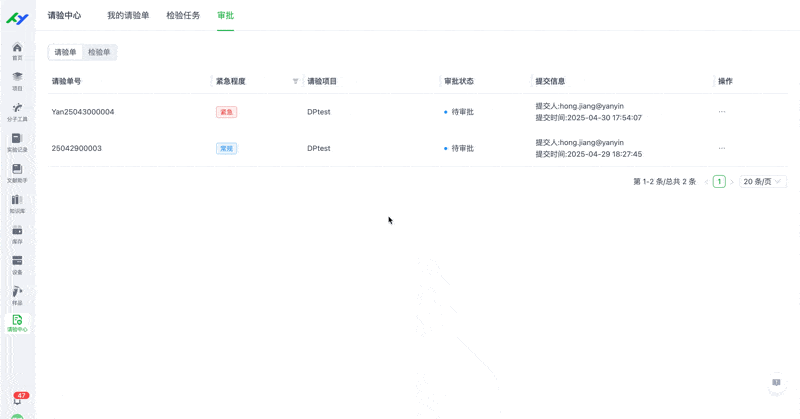Click request number 25042900003
This screenshot has width=800, height=419.
click(77, 149)
